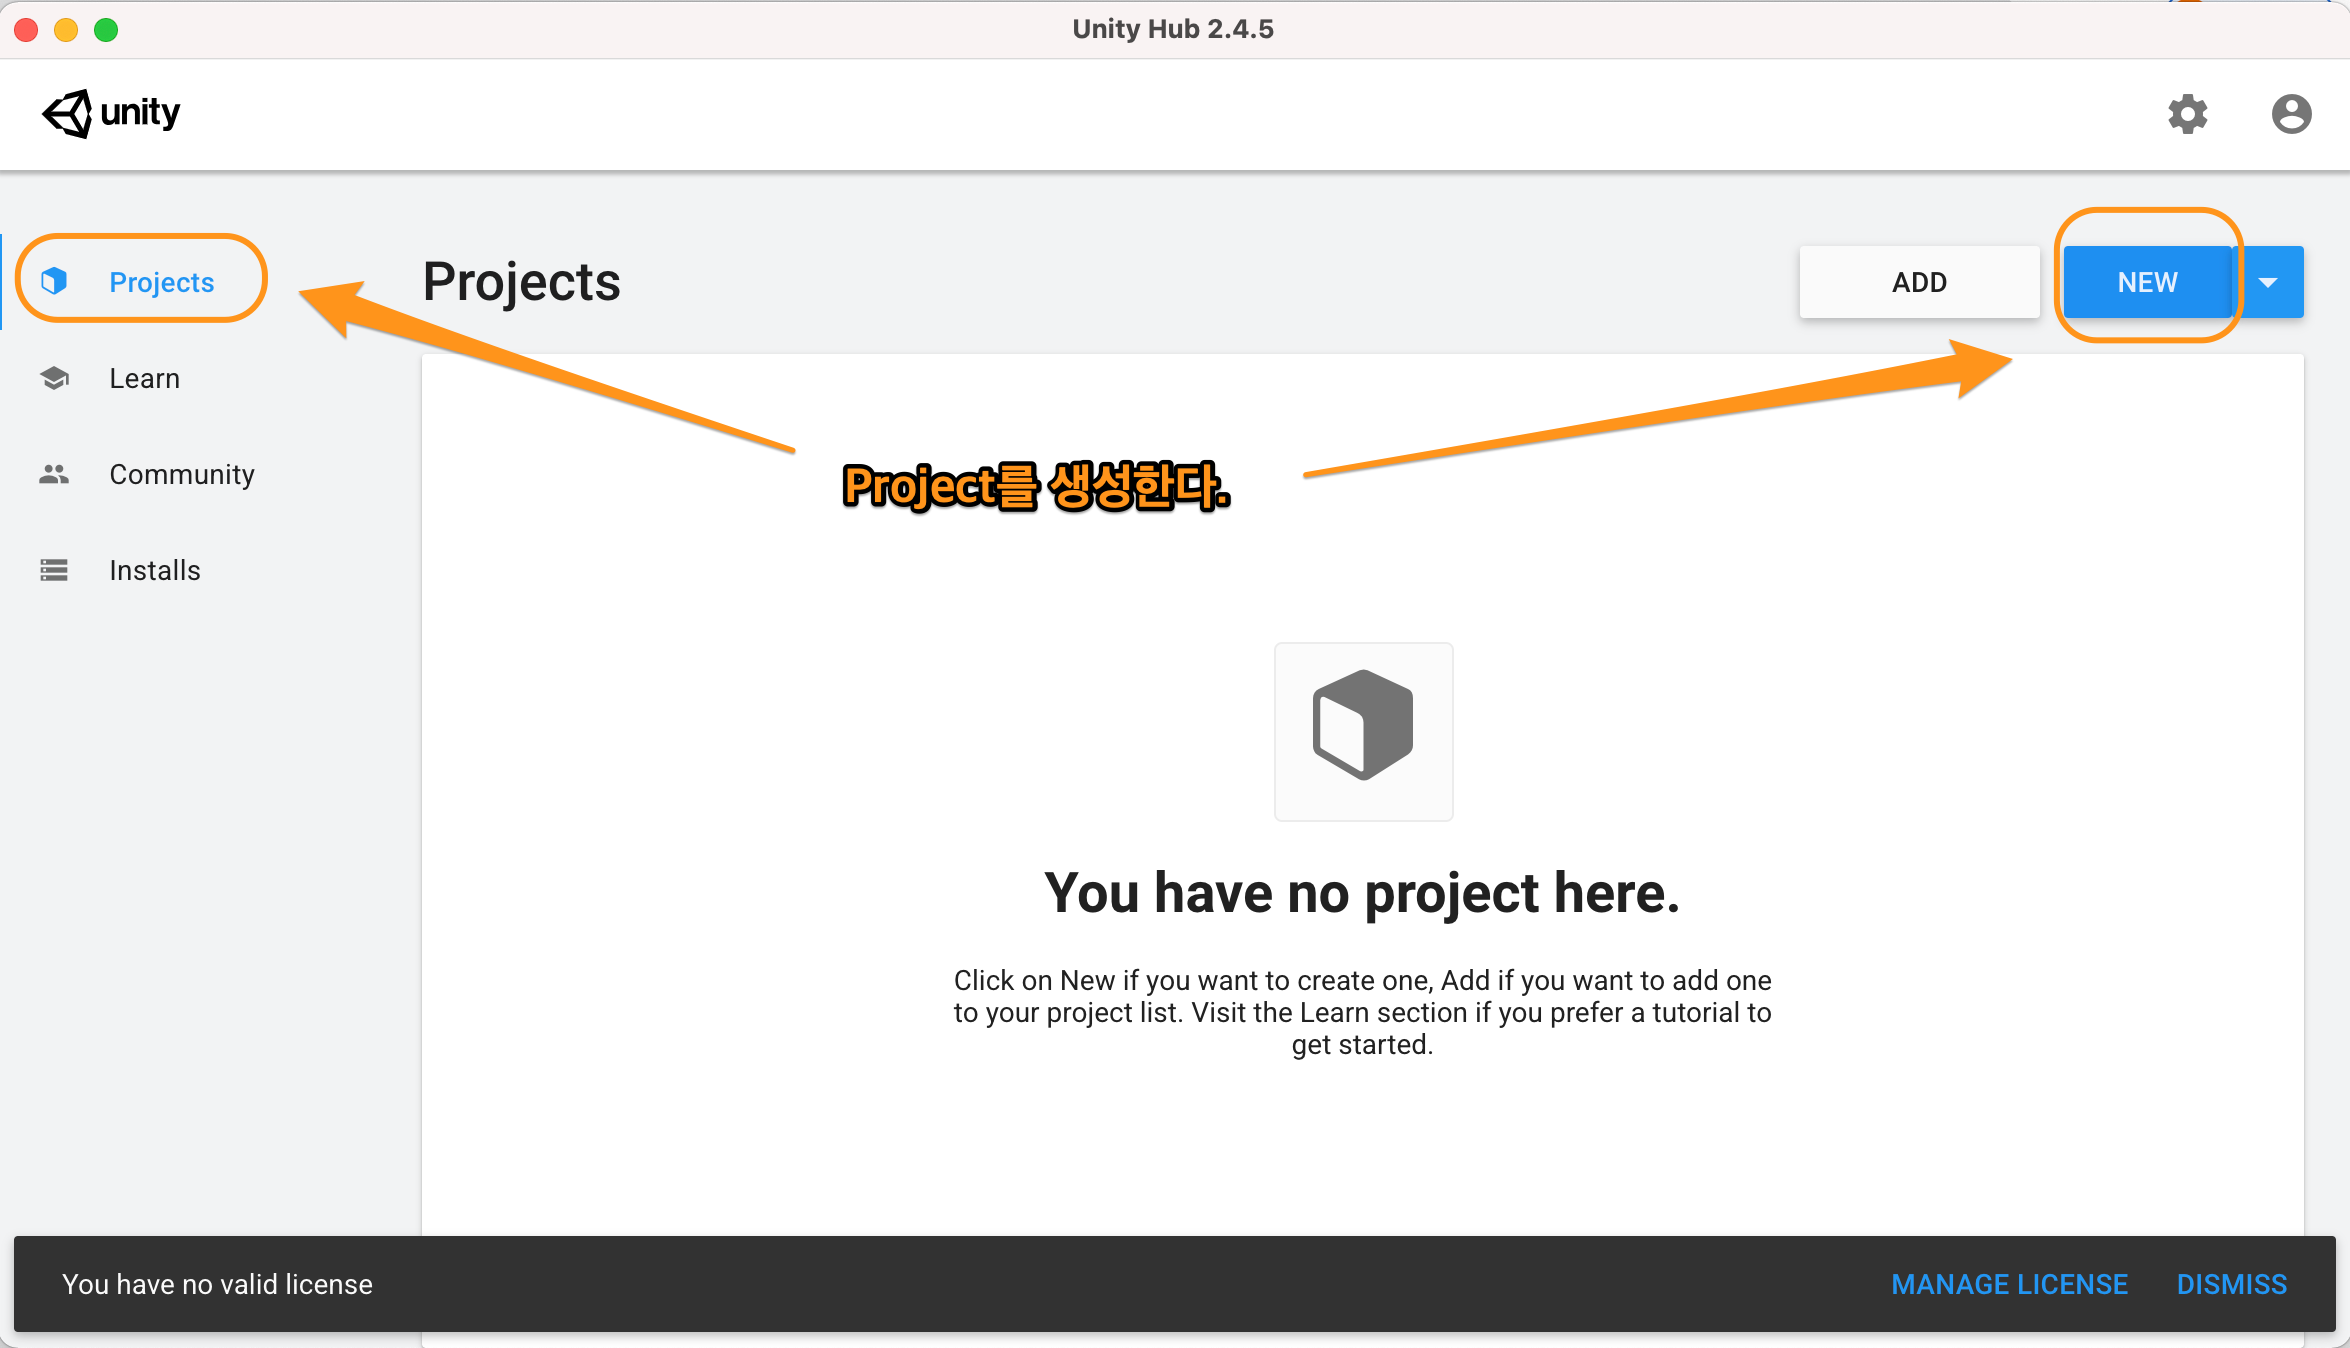
Task: Select the Projects sidebar tab
Action: point(161,282)
